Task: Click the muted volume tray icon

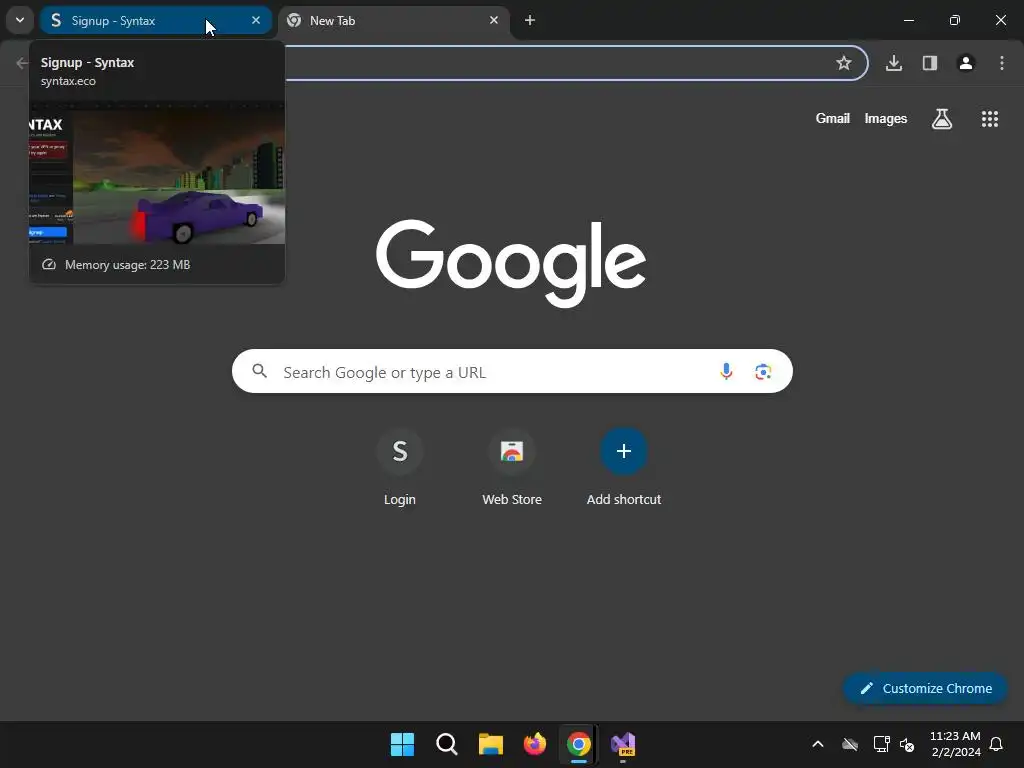Action: tap(907, 744)
